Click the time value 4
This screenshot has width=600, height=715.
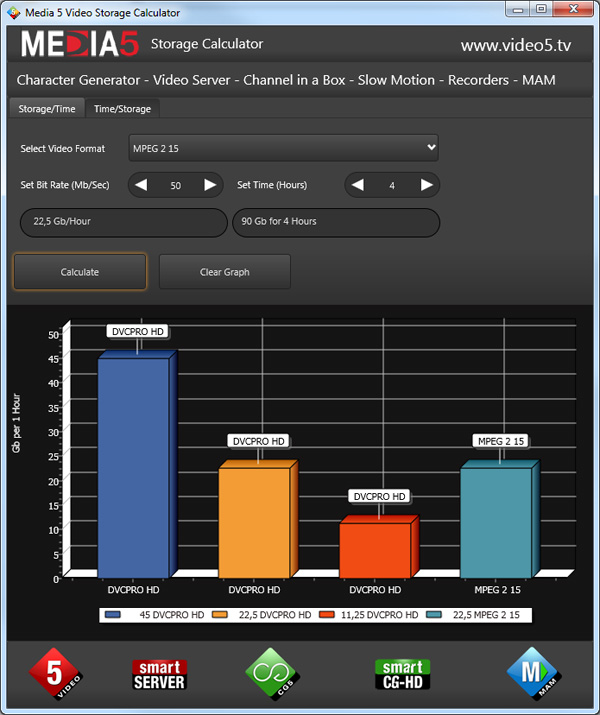pos(392,186)
